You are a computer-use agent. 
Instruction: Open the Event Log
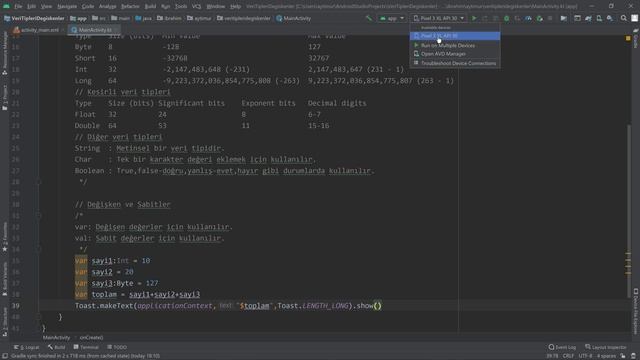pos(562,347)
